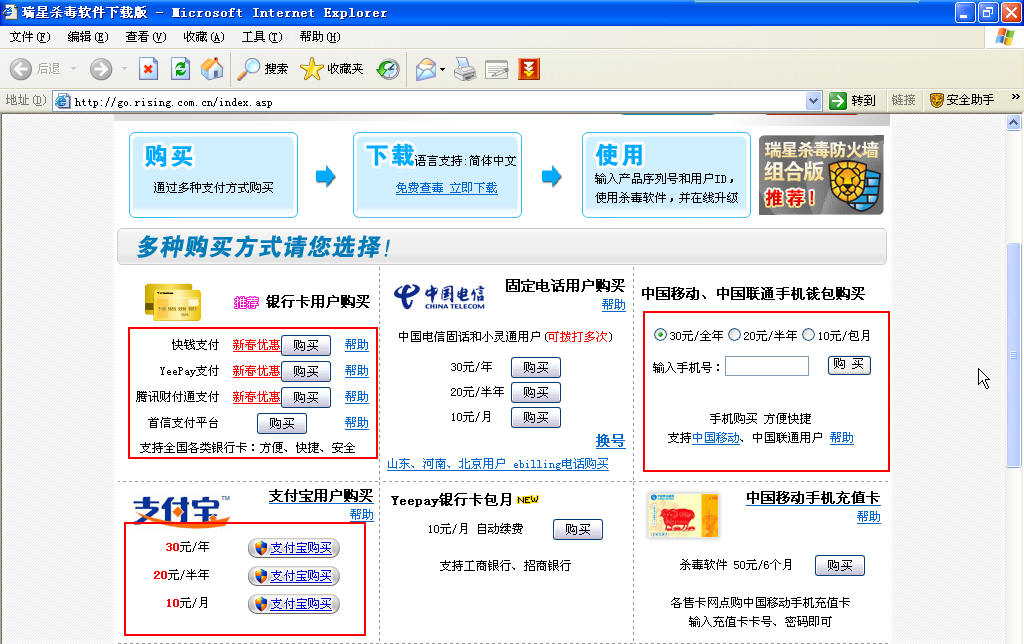Click 购买 button for 快钱支付
The height and width of the screenshot is (644, 1024).
[306, 345]
